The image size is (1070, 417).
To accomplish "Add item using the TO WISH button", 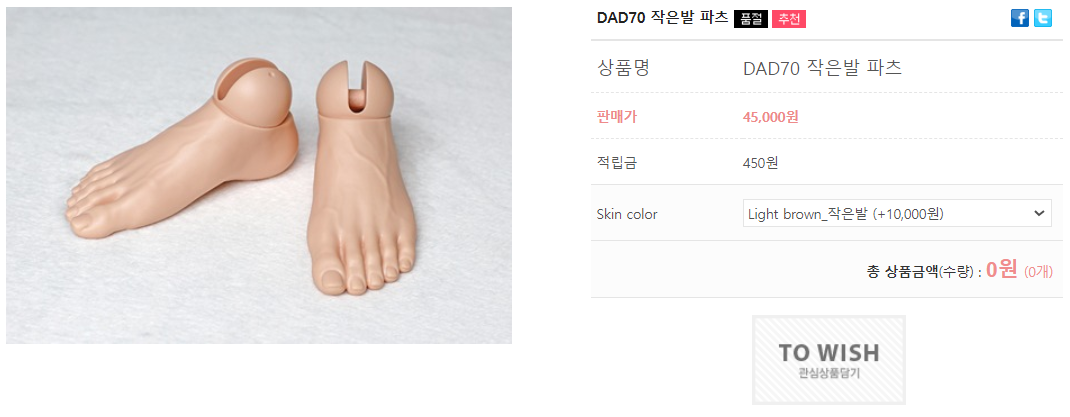I will 828,360.
